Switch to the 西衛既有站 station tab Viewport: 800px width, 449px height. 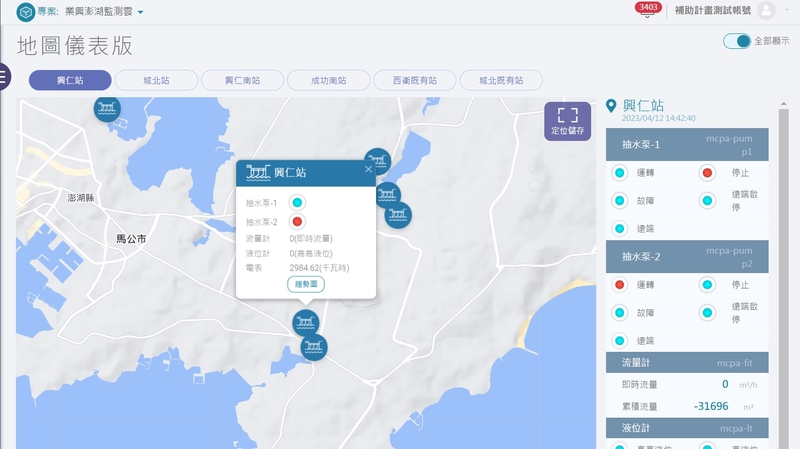[x=414, y=81]
